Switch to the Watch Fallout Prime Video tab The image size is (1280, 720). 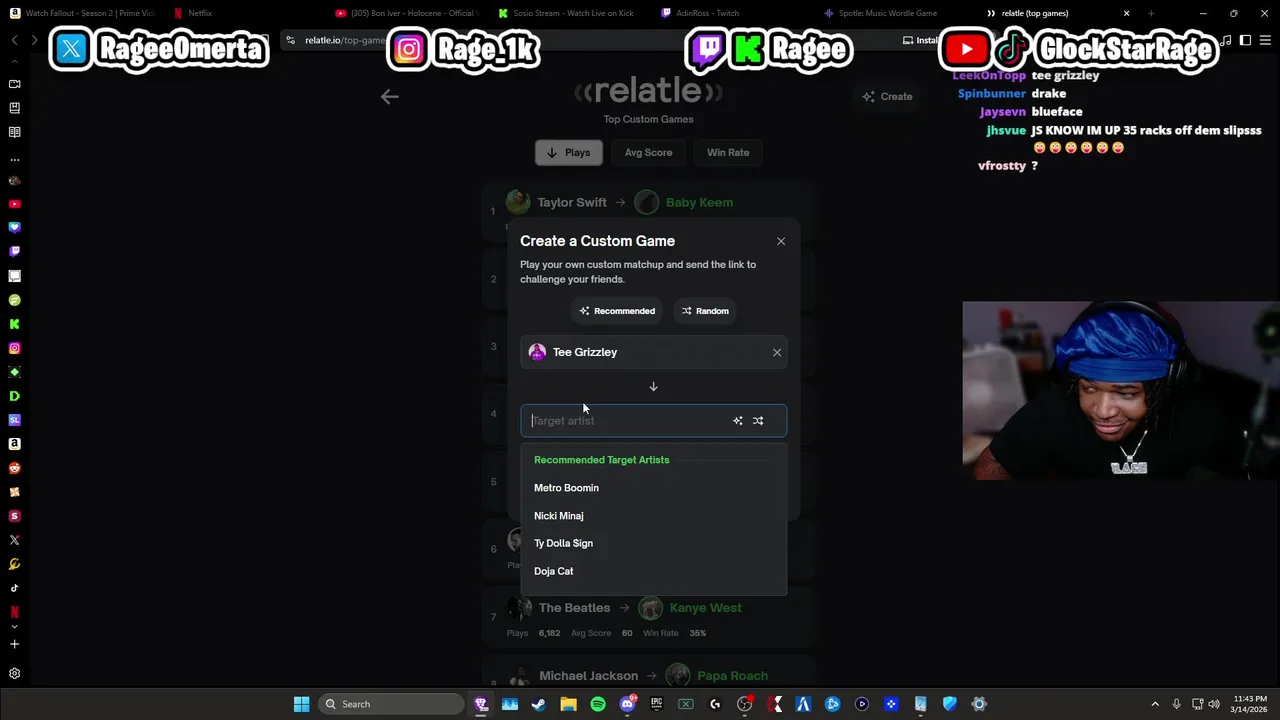82,13
